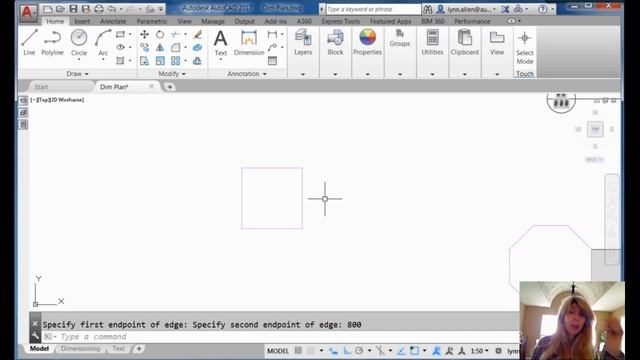Click the Top 2D Wireframe viewport label
The width and height of the screenshot is (640, 360).
click(x=57, y=100)
